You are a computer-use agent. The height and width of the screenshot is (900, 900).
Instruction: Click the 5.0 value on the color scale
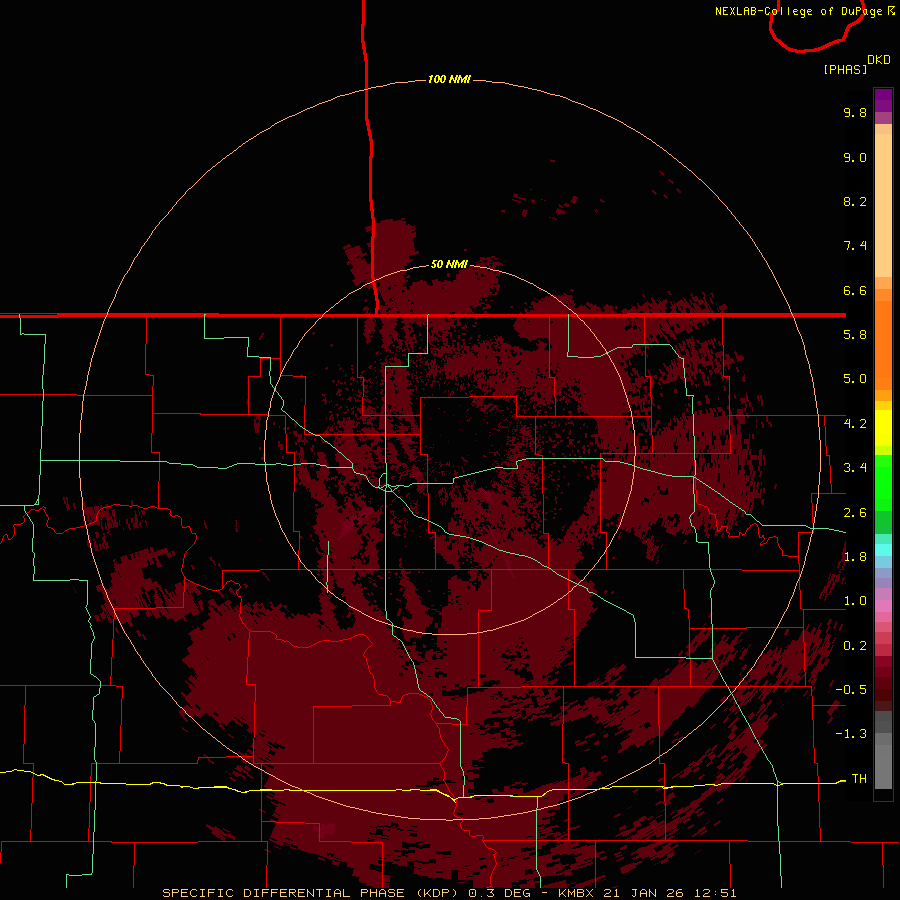(855, 379)
